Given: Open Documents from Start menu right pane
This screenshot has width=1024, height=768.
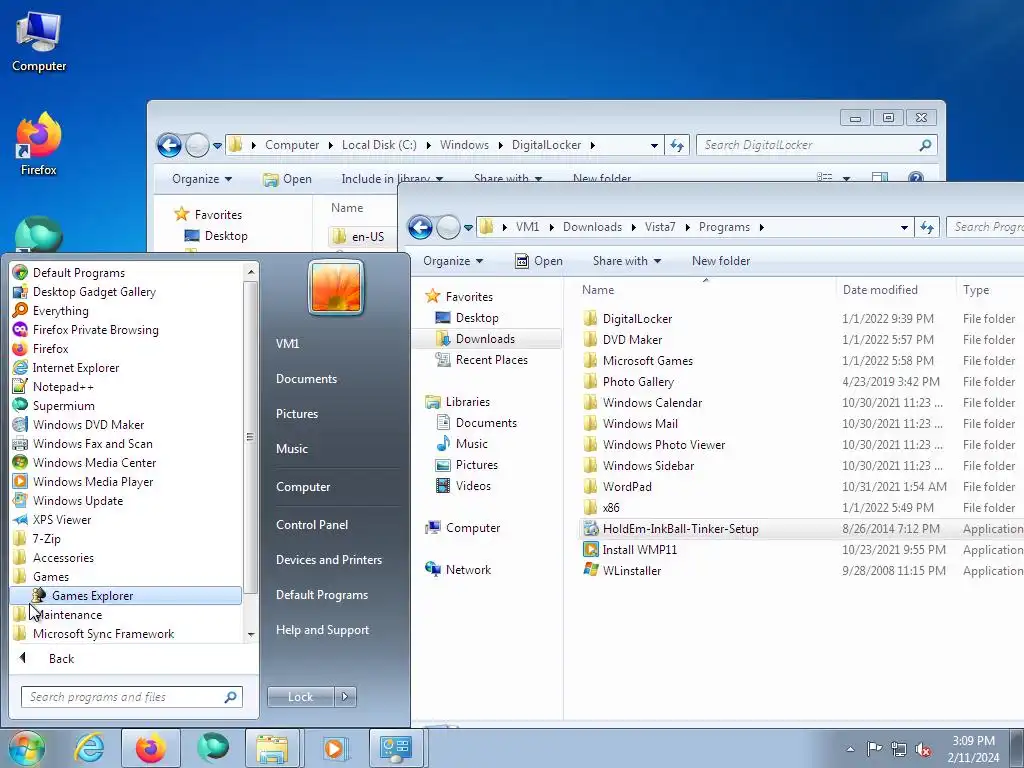Looking at the screenshot, I should pos(306,378).
